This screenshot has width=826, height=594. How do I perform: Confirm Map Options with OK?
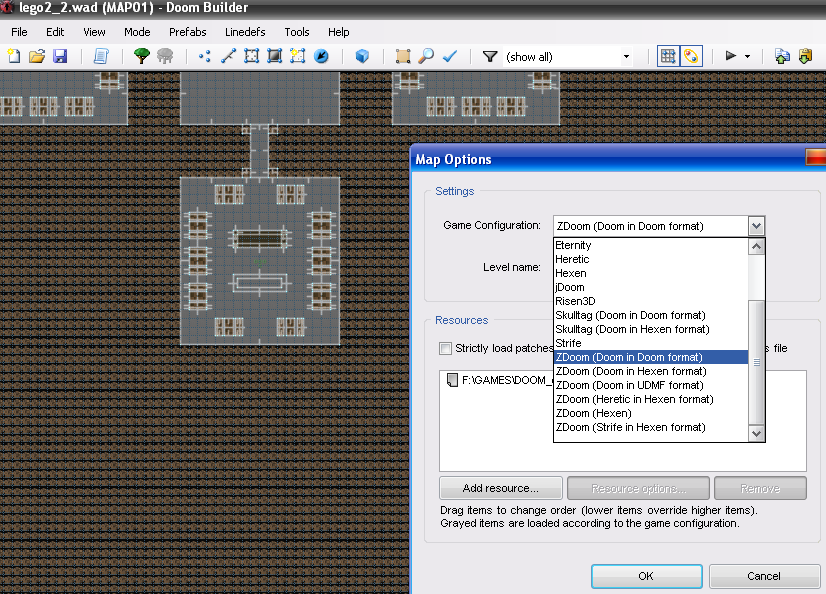(x=646, y=576)
